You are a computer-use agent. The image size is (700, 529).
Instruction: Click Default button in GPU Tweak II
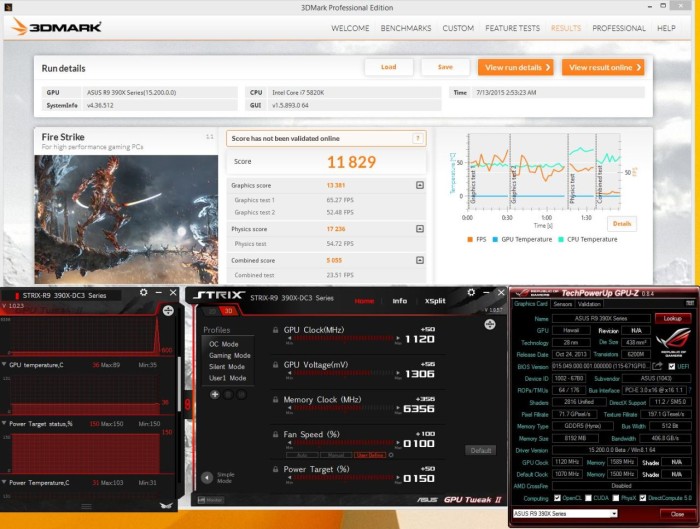tap(480, 450)
